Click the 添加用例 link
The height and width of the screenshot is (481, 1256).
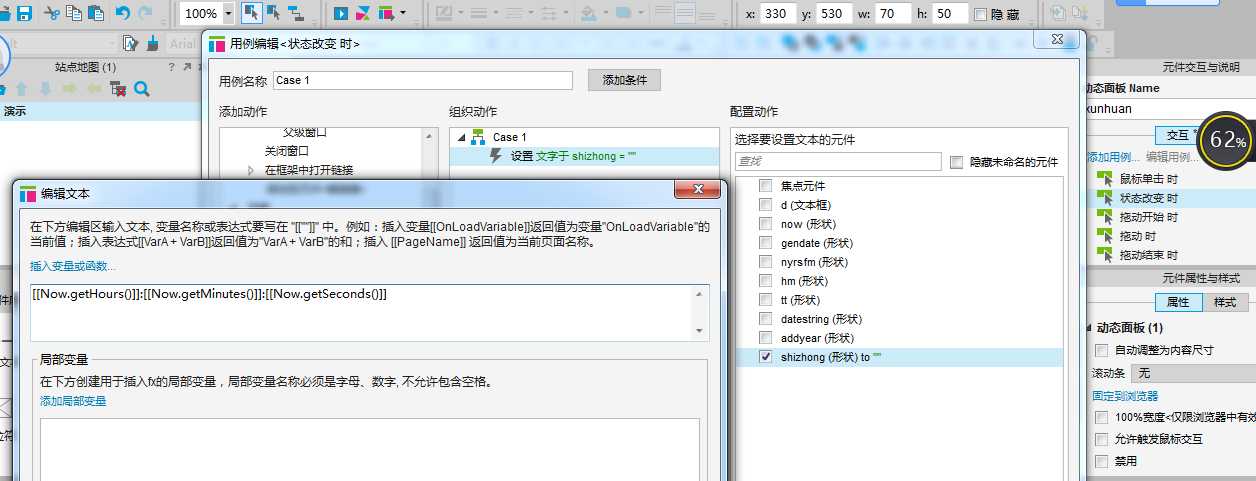click(1112, 157)
